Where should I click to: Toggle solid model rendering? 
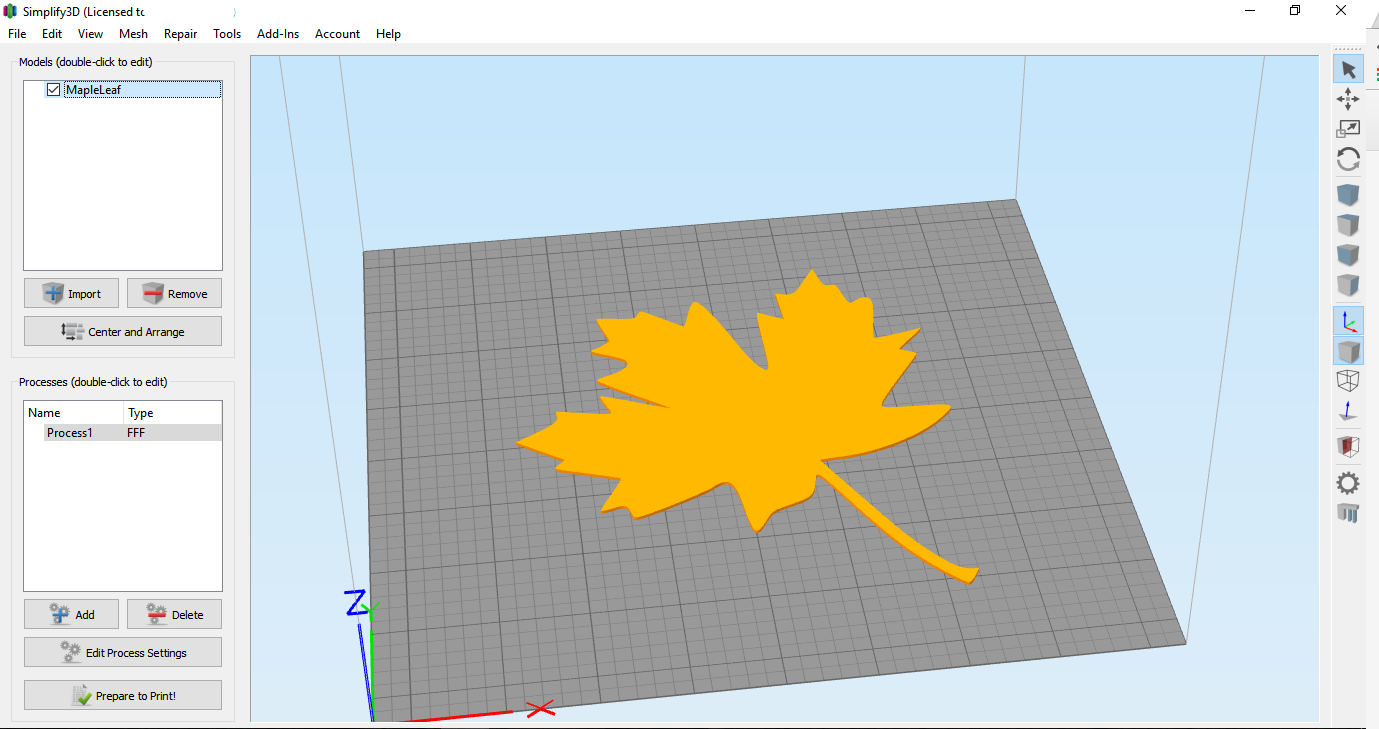[1348, 351]
